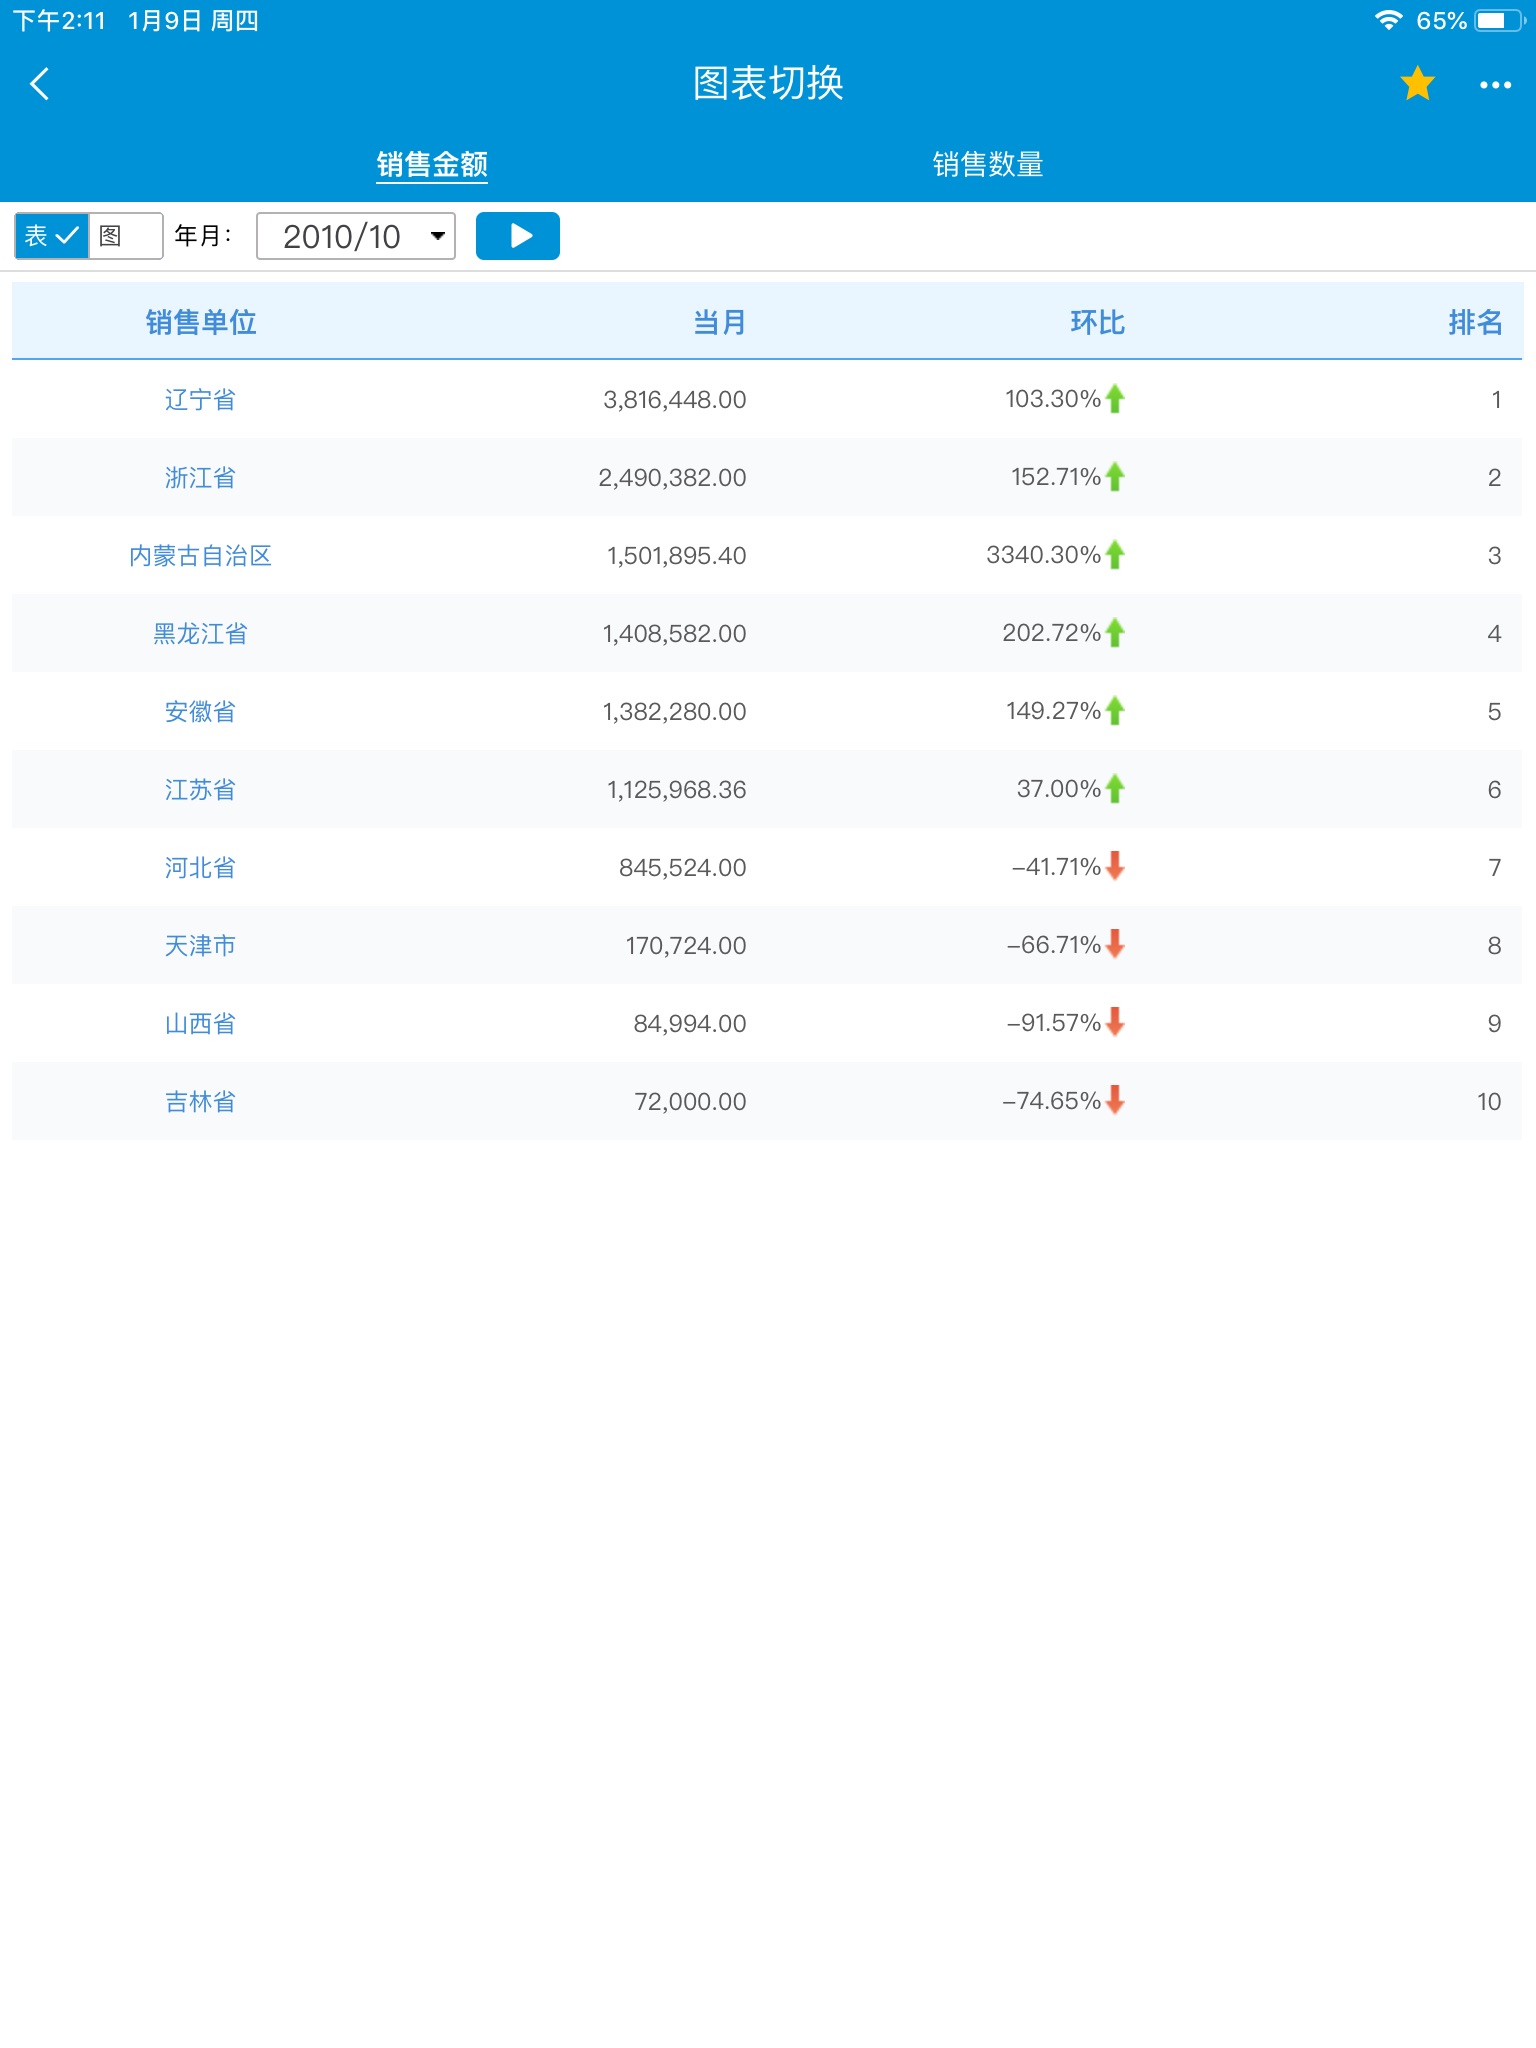The width and height of the screenshot is (1536, 2048).
Task: Tap the green up arrow beside 103.30%
Action: [x=1115, y=399]
